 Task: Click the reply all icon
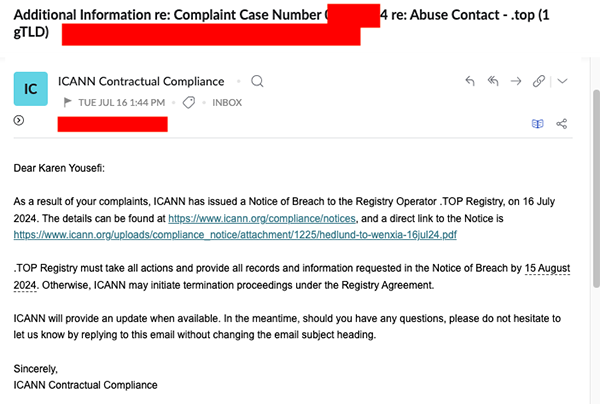(x=494, y=81)
